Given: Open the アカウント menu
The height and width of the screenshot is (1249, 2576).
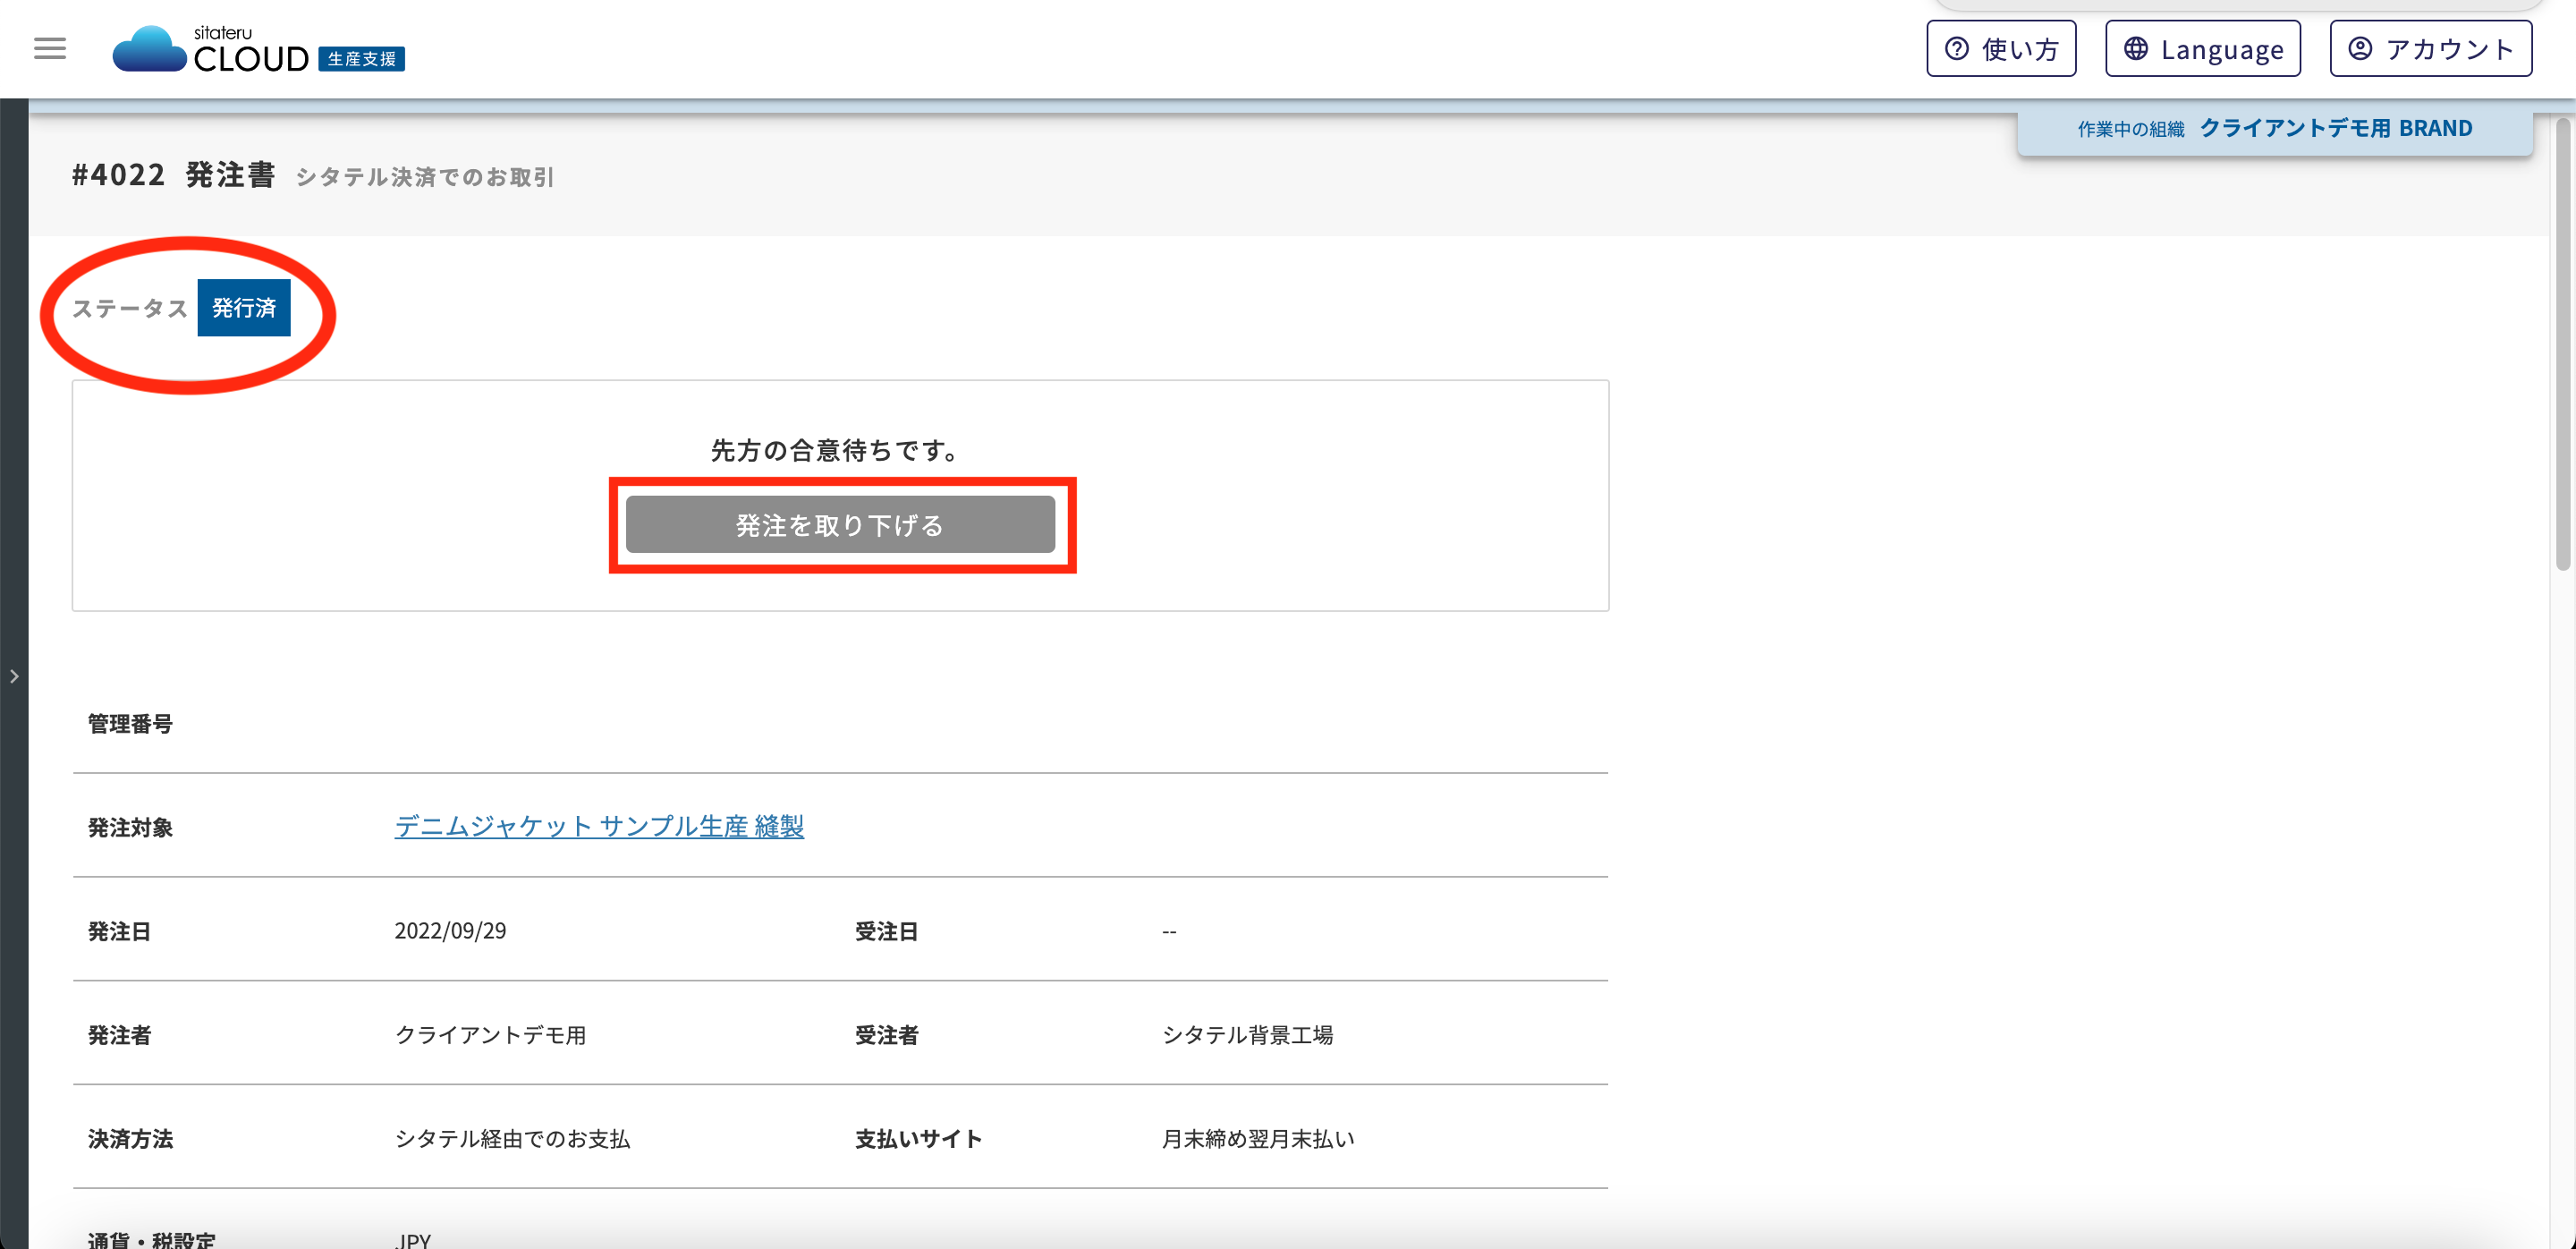Looking at the screenshot, I should 2430,49.
